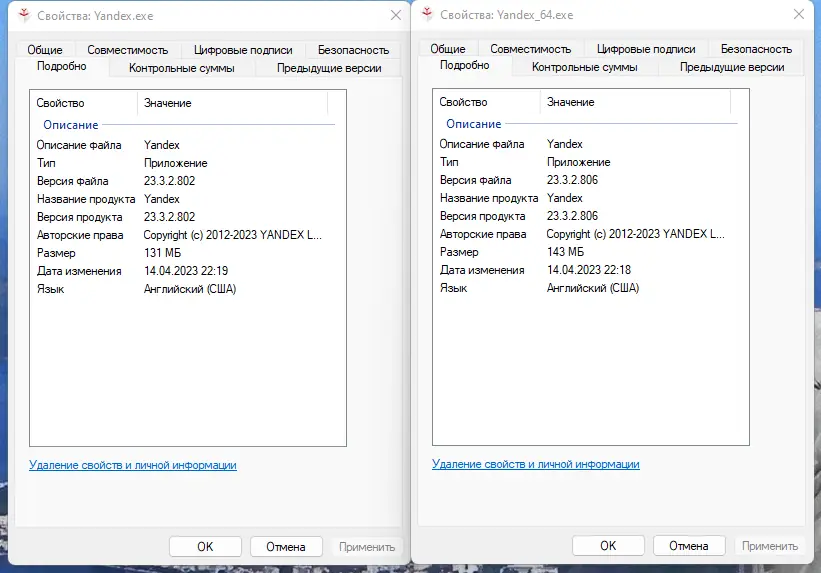
Task: Open Контрольные суммы tab in Yandex_64.exe window
Action: 584,67
